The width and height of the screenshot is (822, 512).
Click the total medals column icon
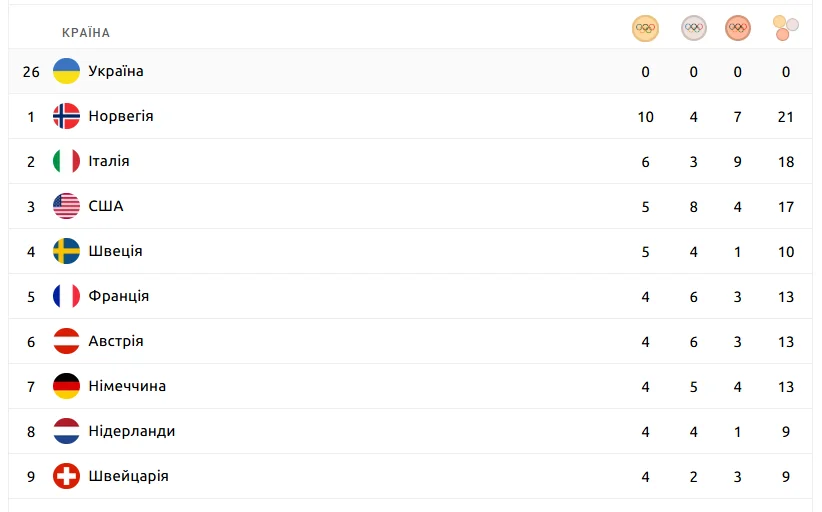coord(786,28)
